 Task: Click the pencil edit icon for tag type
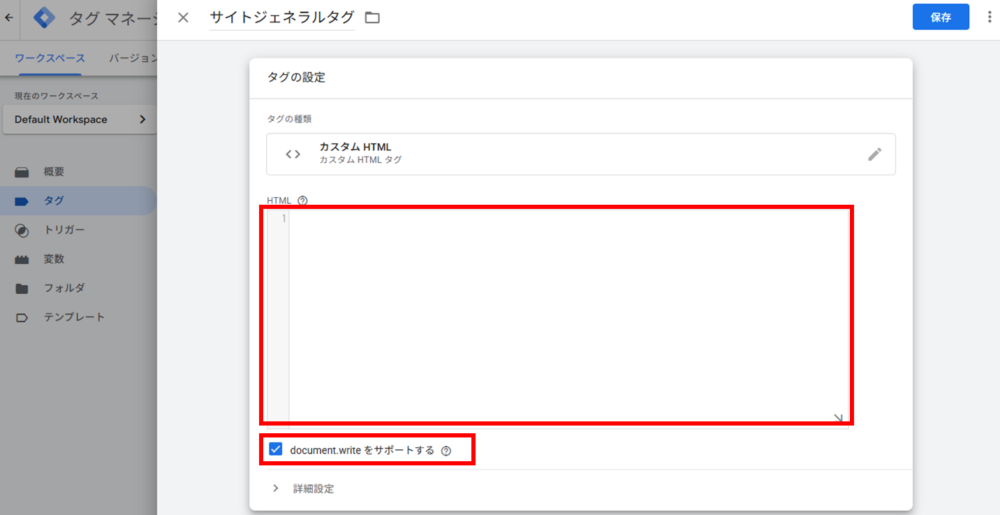[x=875, y=154]
